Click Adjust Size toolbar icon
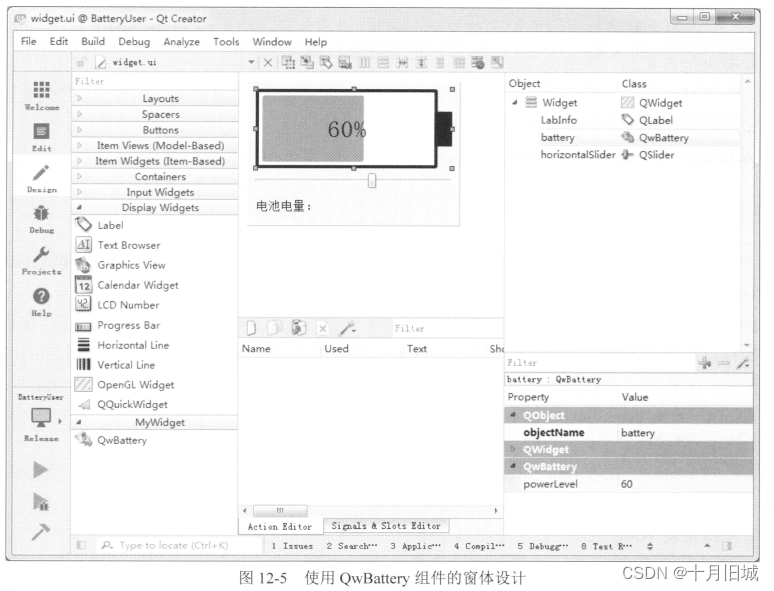 click(x=497, y=63)
